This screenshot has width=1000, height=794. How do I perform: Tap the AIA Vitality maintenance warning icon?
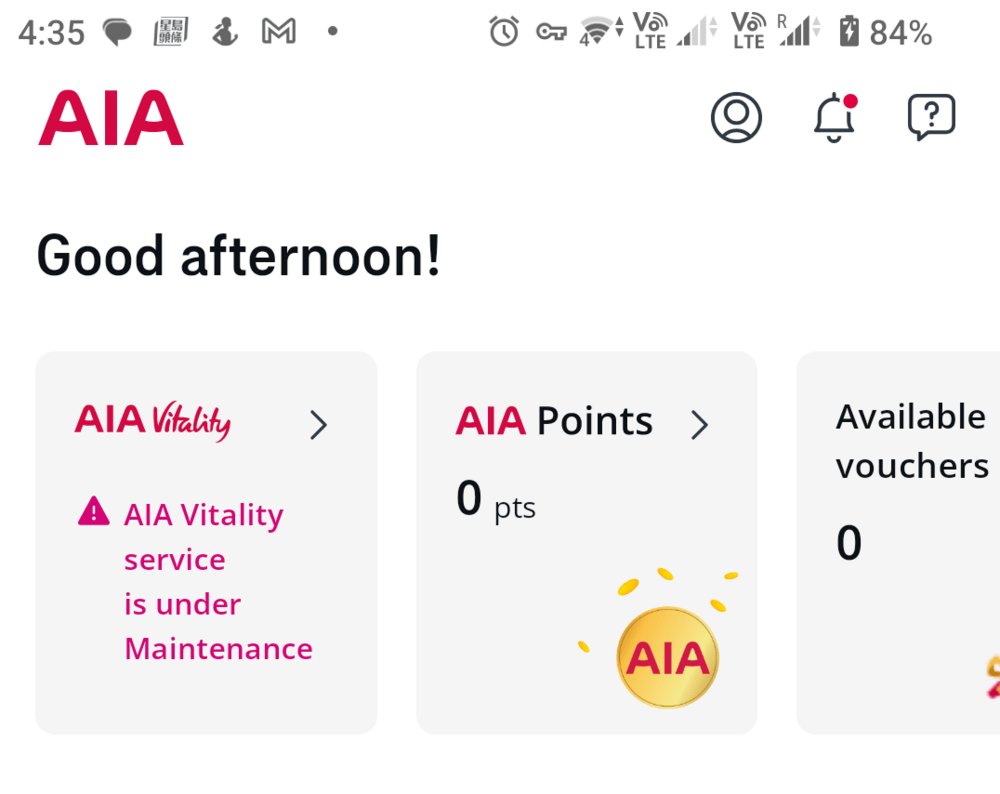click(x=92, y=512)
